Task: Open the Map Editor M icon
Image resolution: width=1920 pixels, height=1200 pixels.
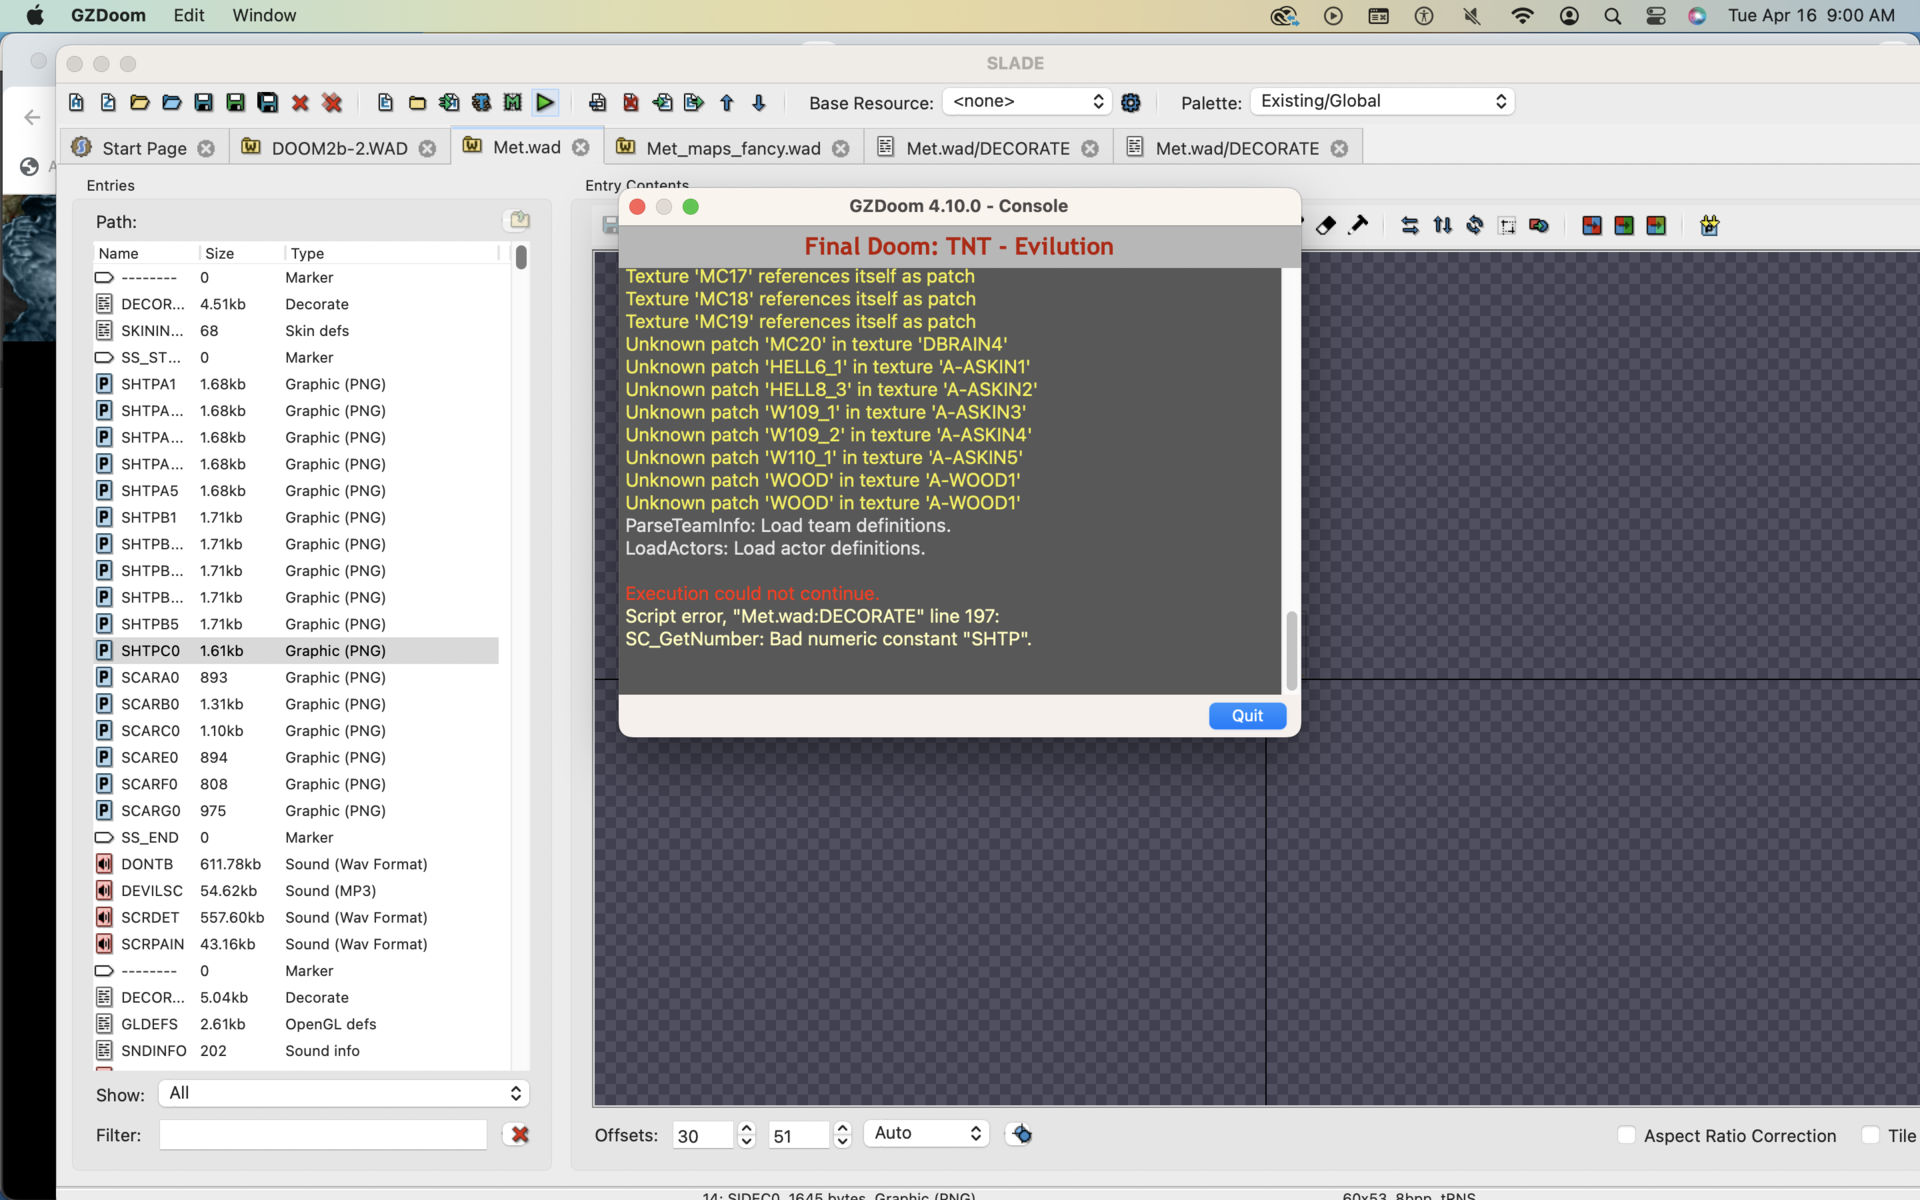Action: [x=513, y=102]
